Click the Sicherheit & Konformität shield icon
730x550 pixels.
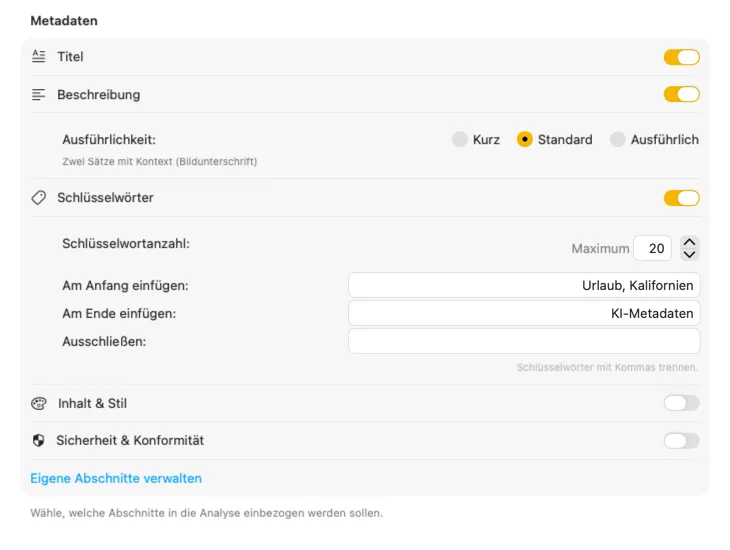[39, 440]
